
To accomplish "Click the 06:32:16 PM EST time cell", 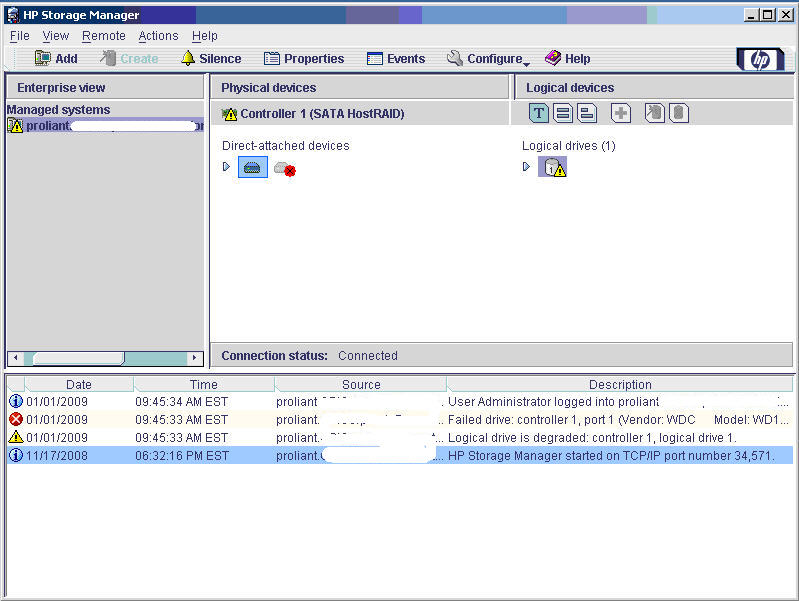I will 182,456.
